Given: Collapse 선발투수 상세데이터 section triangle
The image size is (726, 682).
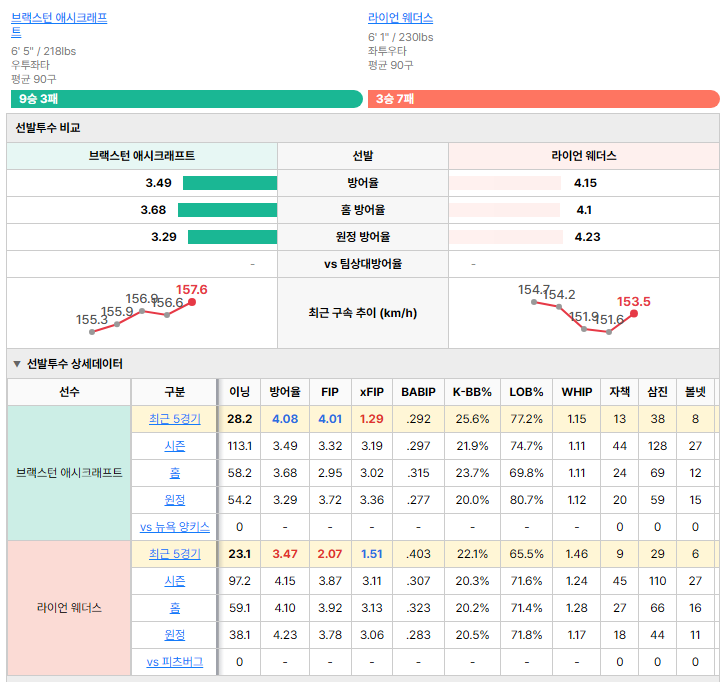Looking at the screenshot, I should [x=17, y=364].
